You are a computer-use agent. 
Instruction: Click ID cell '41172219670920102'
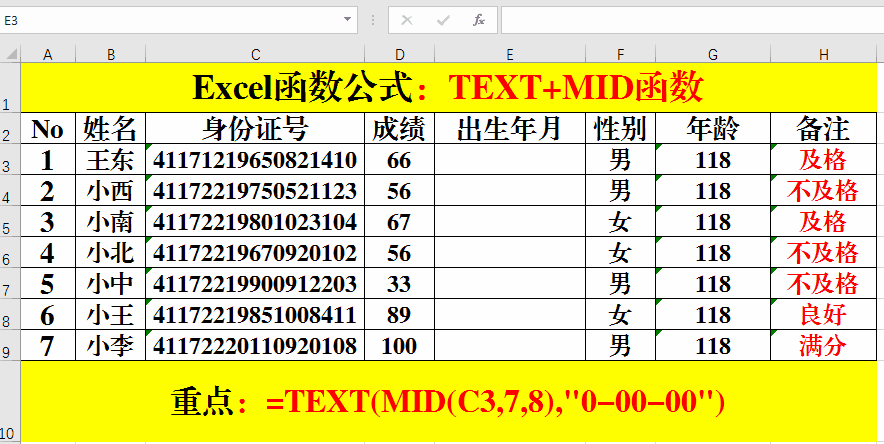(x=255, y=252)
